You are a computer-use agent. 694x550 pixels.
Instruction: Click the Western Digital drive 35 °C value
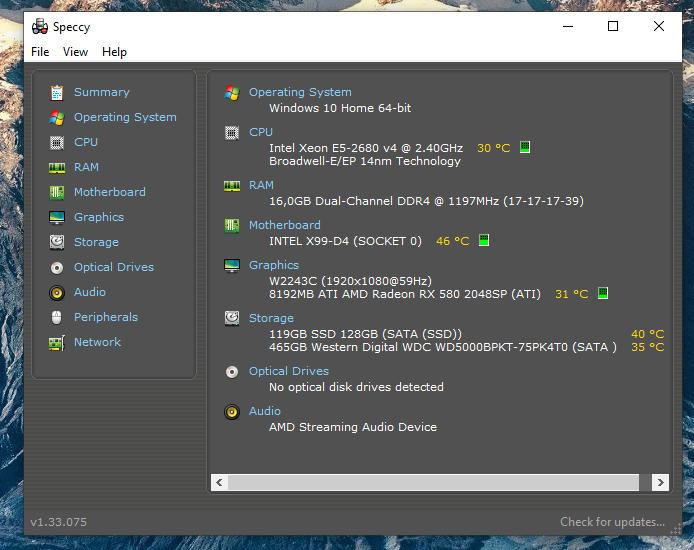coord(648,347)
